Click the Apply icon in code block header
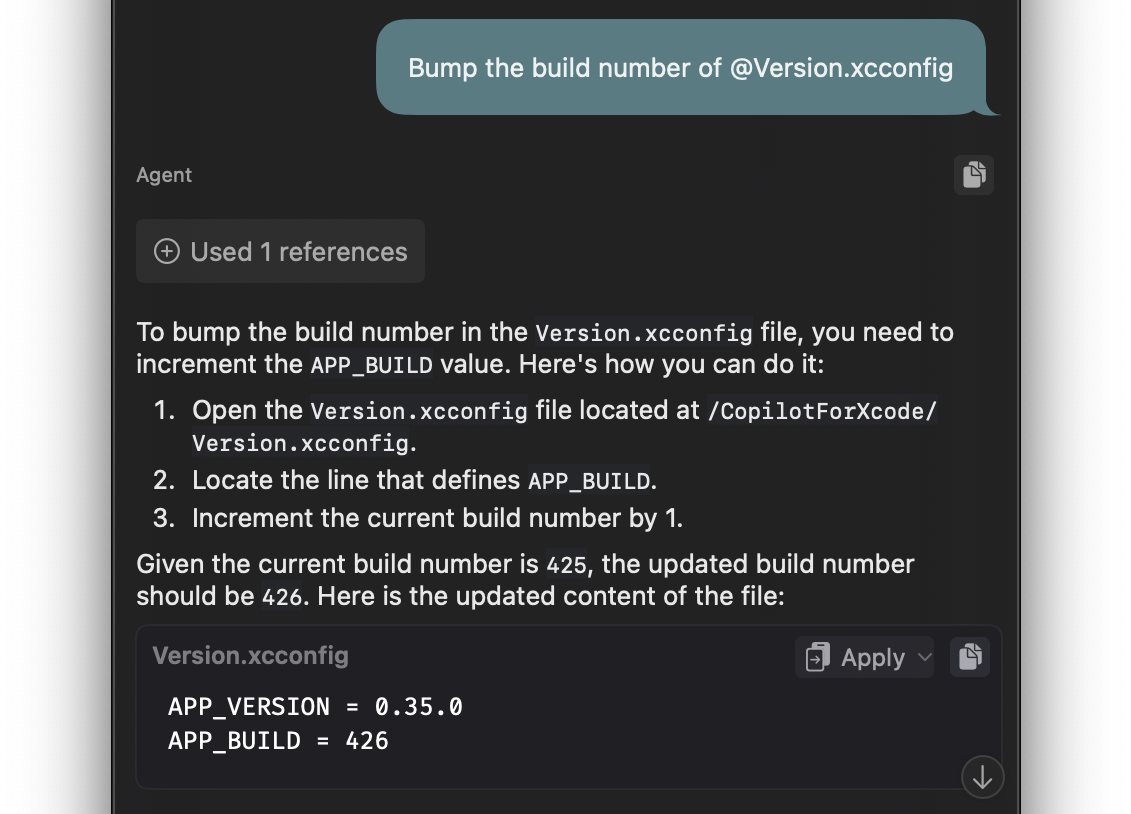The image size is (1131, 814). (x=818, y=658)
